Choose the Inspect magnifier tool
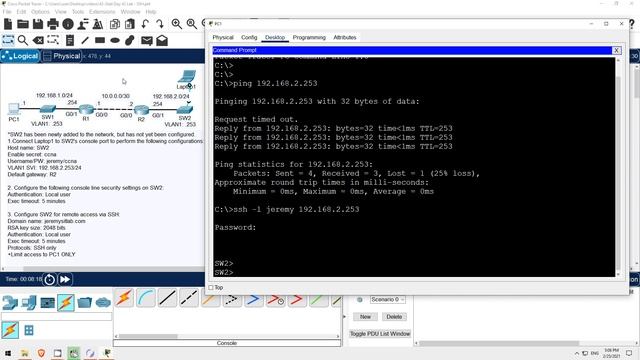 coord(23,40)
